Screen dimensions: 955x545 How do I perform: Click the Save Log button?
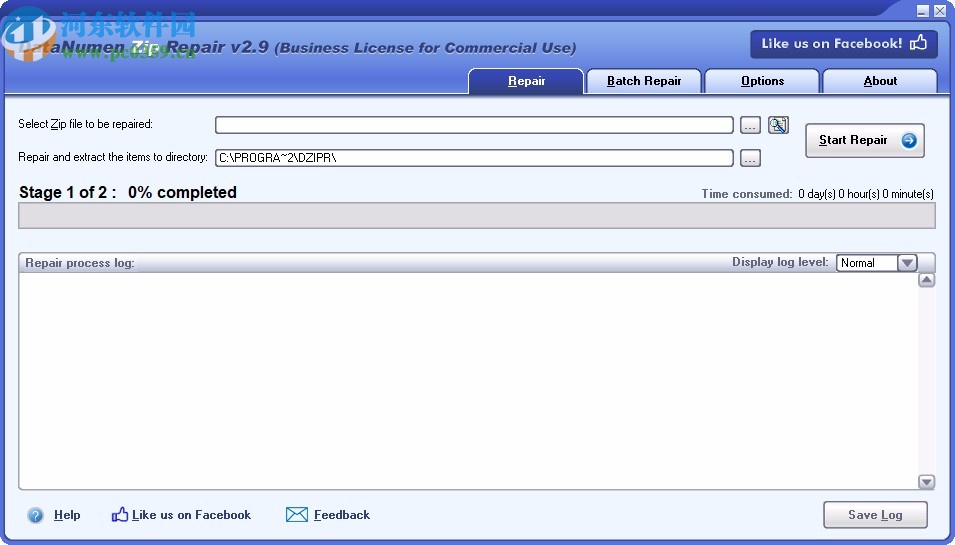[875, 515]
